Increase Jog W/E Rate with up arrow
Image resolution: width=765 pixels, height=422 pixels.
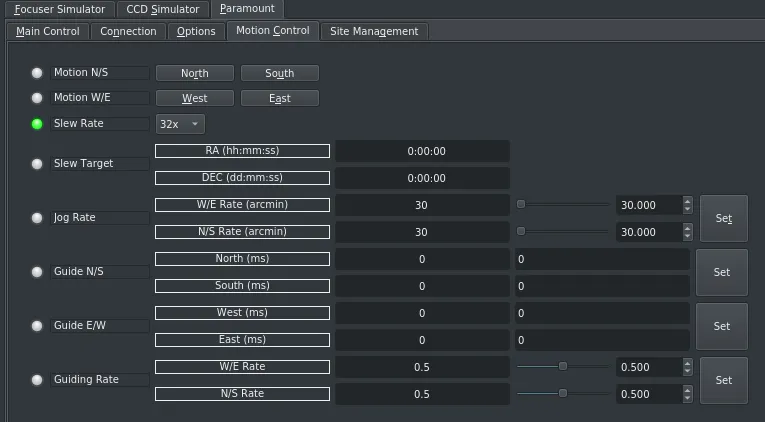[x=687, y=201]
